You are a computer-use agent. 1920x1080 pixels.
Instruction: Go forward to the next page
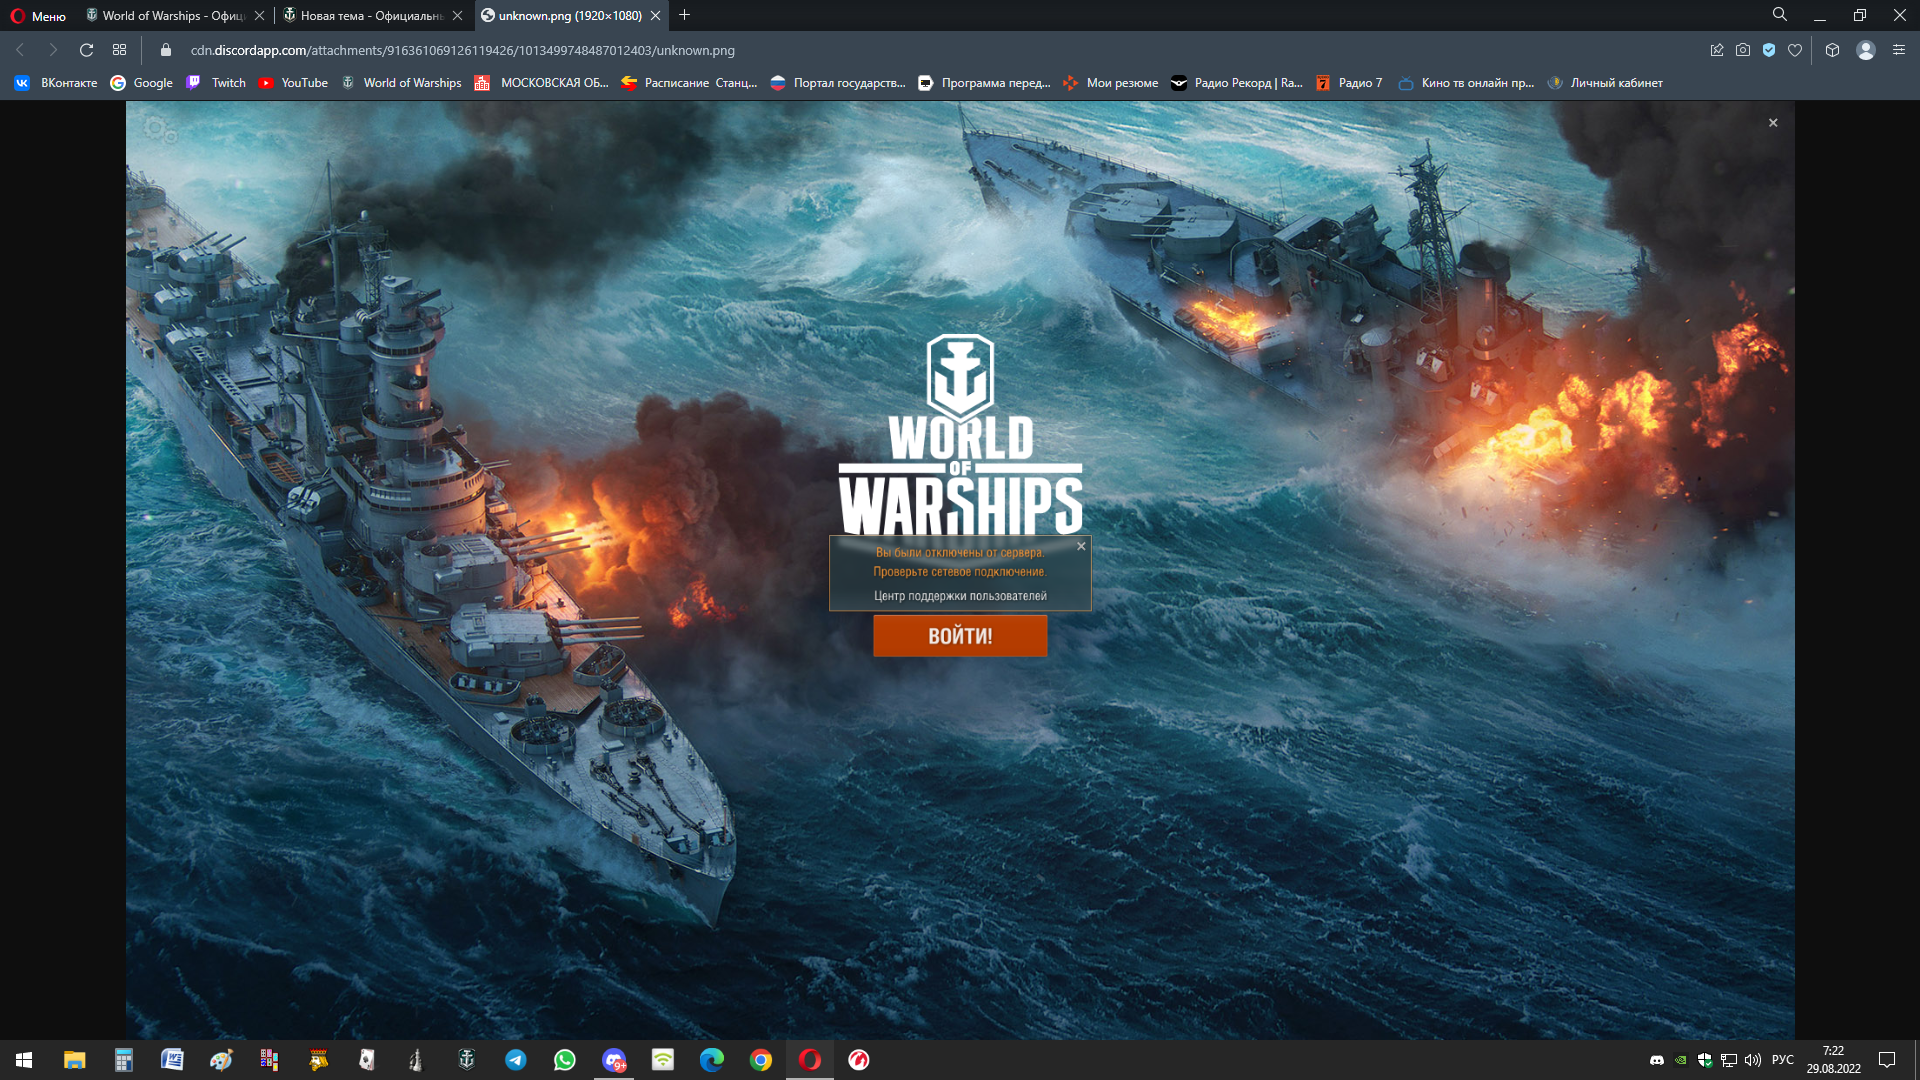pos(53,50)
